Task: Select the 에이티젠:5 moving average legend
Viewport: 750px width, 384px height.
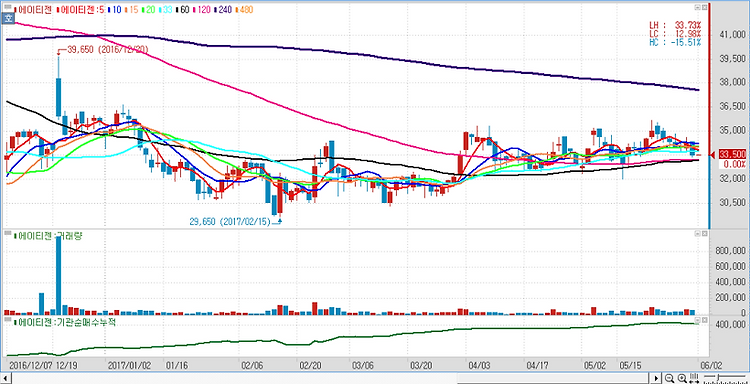Action: 80,10
